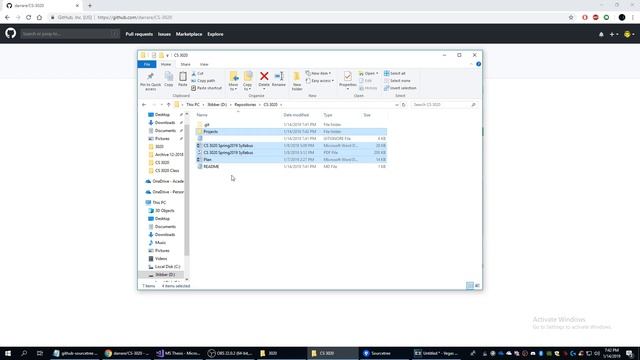Select the README file row

tap(291, 167)
